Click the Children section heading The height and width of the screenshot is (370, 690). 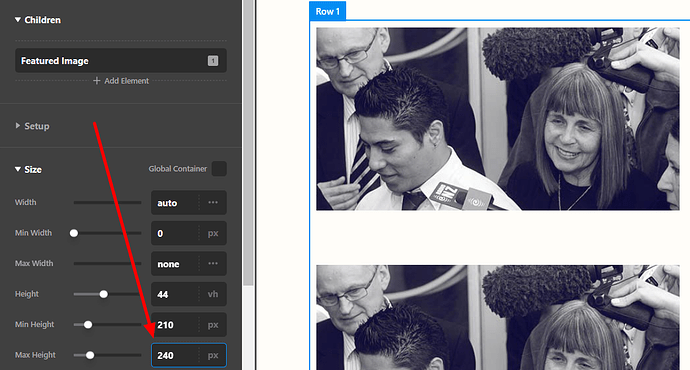point(43,20)
